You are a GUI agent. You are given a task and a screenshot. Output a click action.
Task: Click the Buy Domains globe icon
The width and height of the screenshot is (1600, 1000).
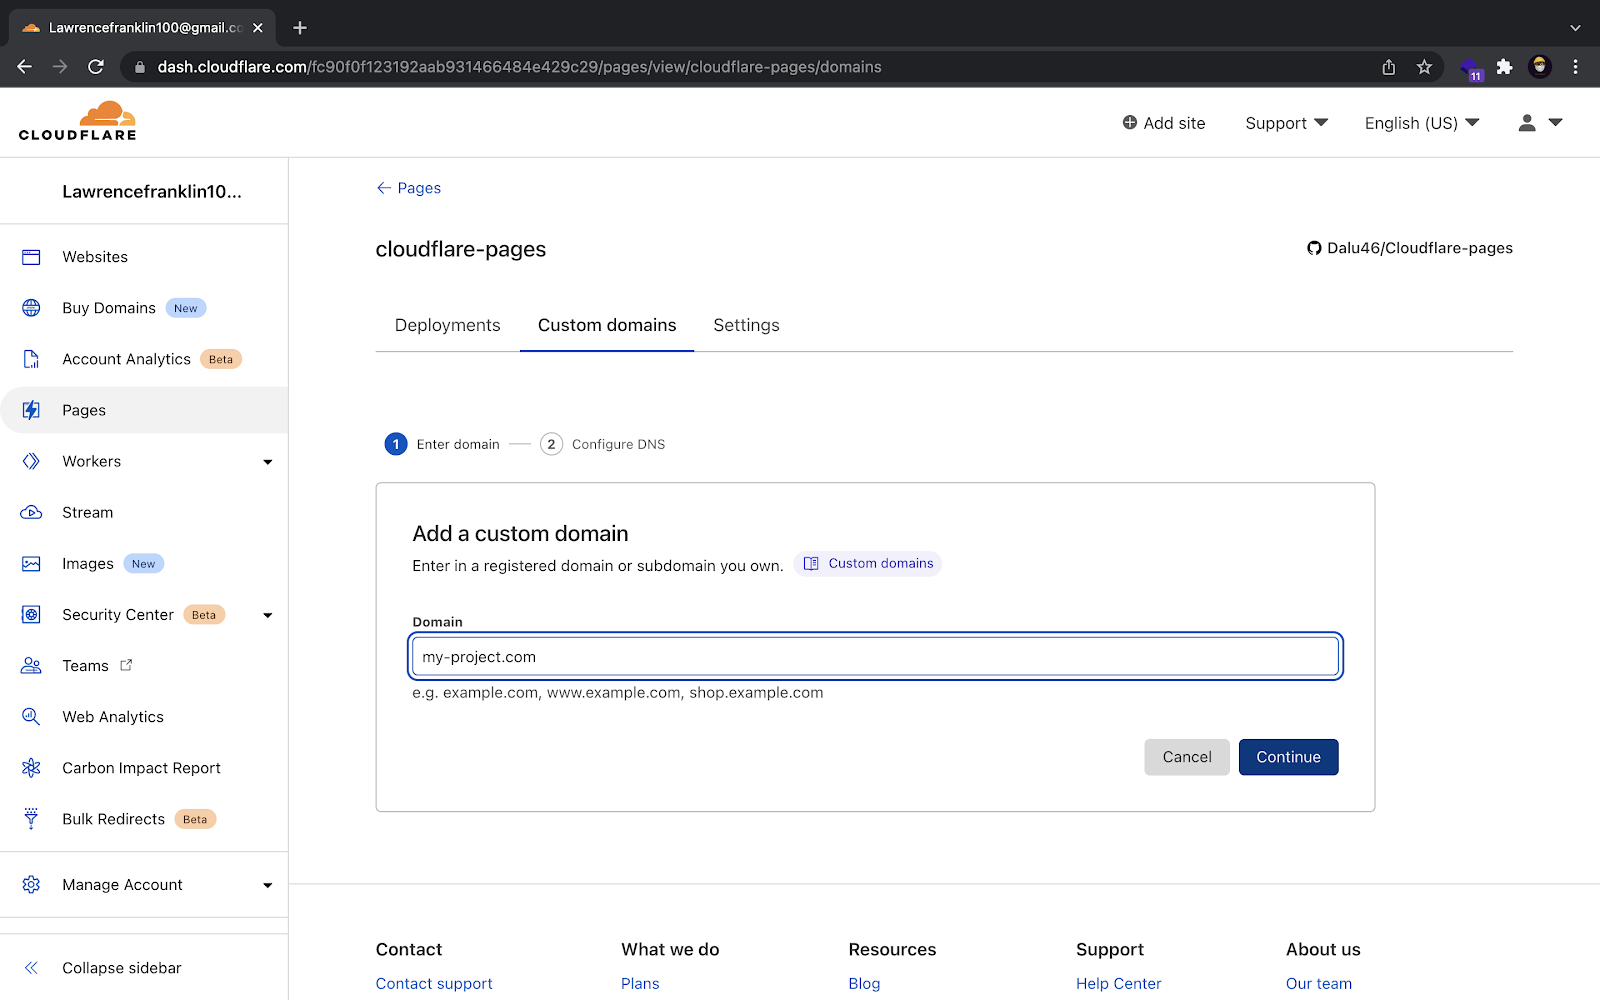pyautogui.click(x=31, y=308)
